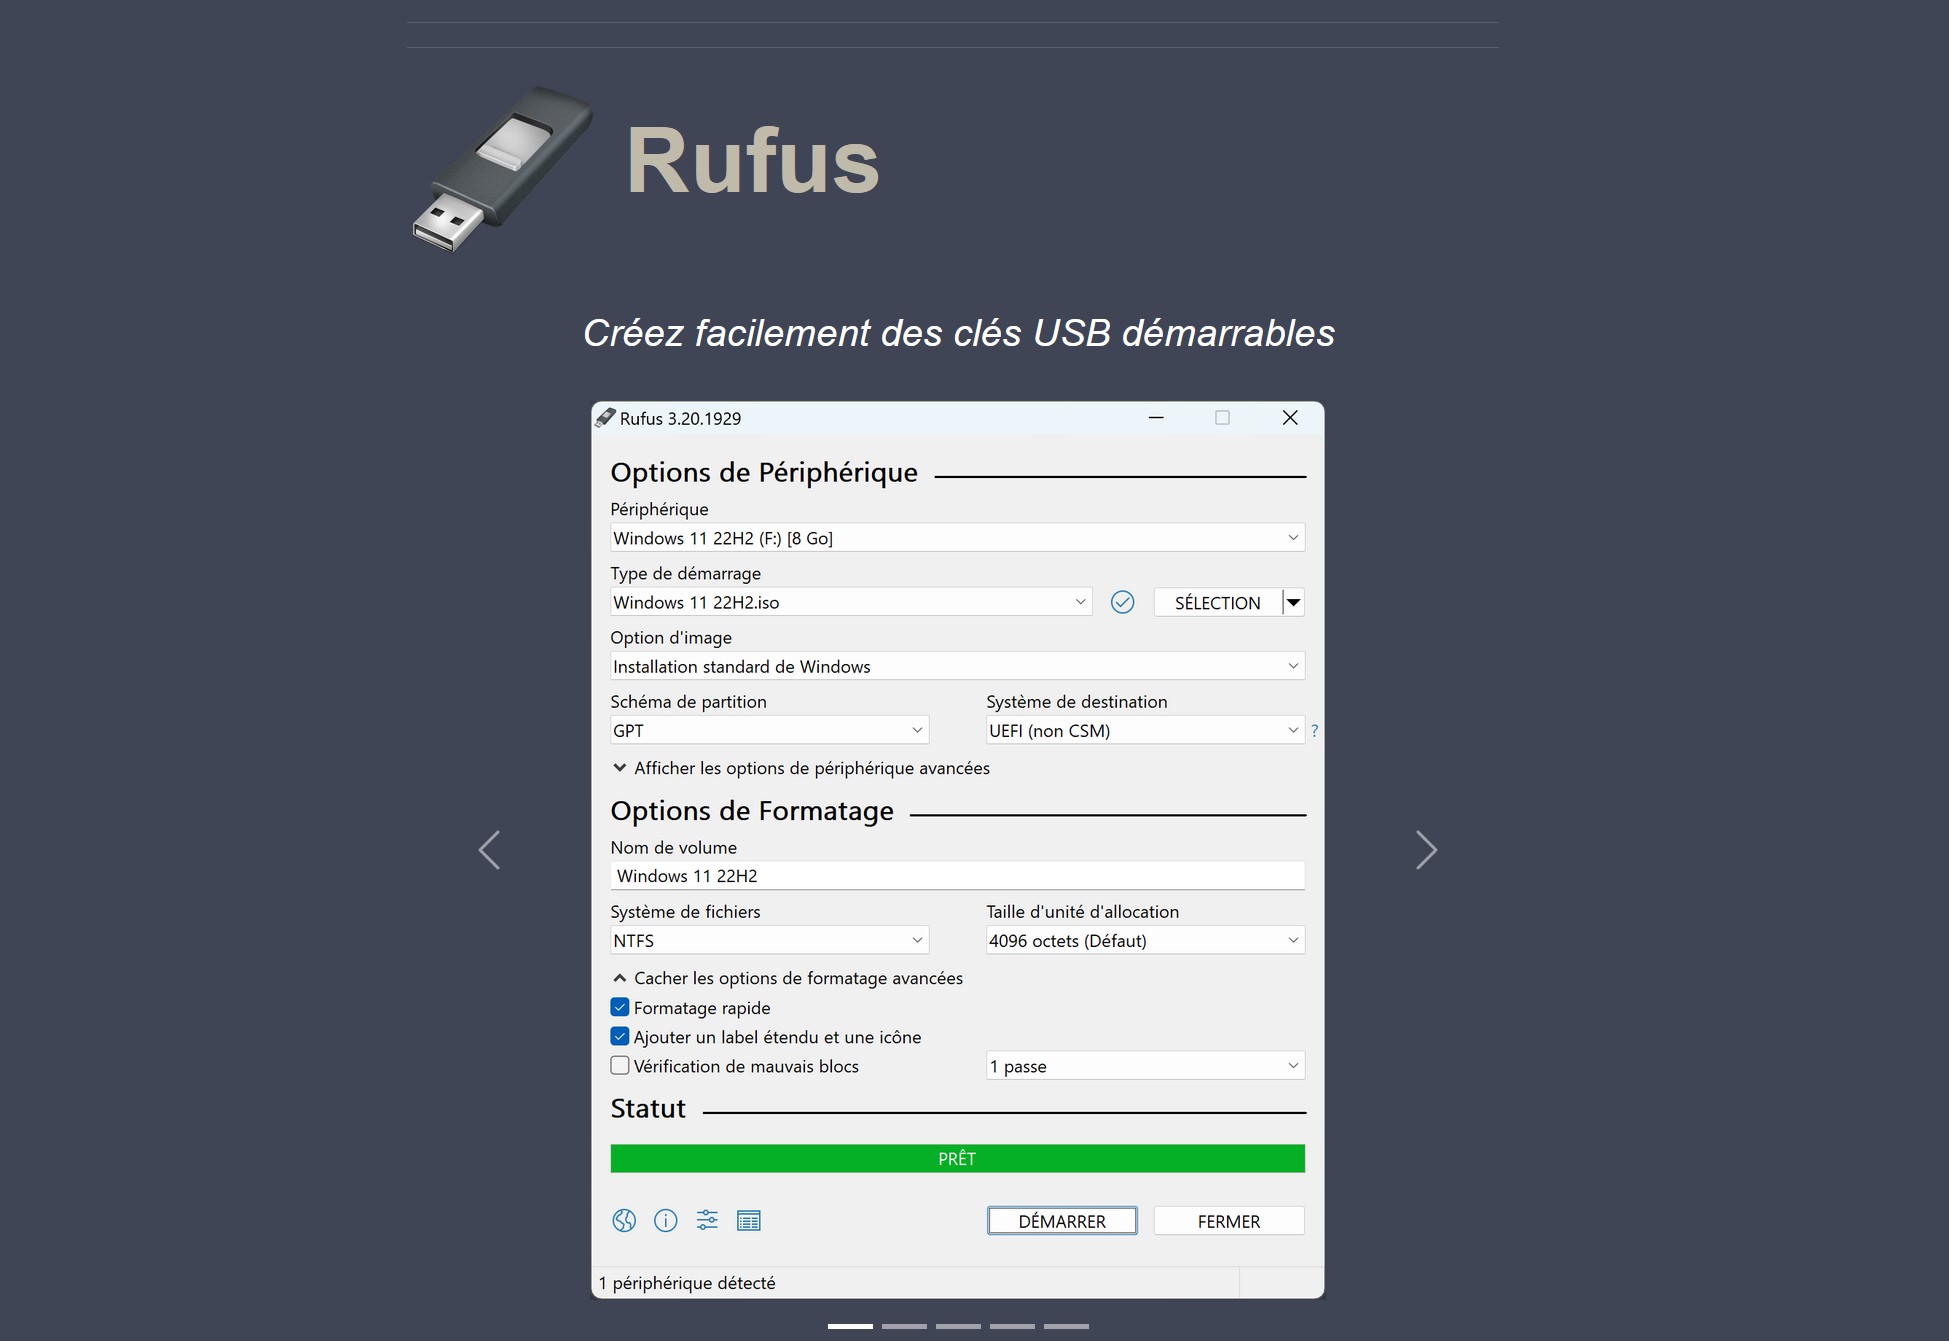Click the green PRÊT progress bar
The width and height of the screenshot is (1949, 1341).
(x=956, y=1158)
